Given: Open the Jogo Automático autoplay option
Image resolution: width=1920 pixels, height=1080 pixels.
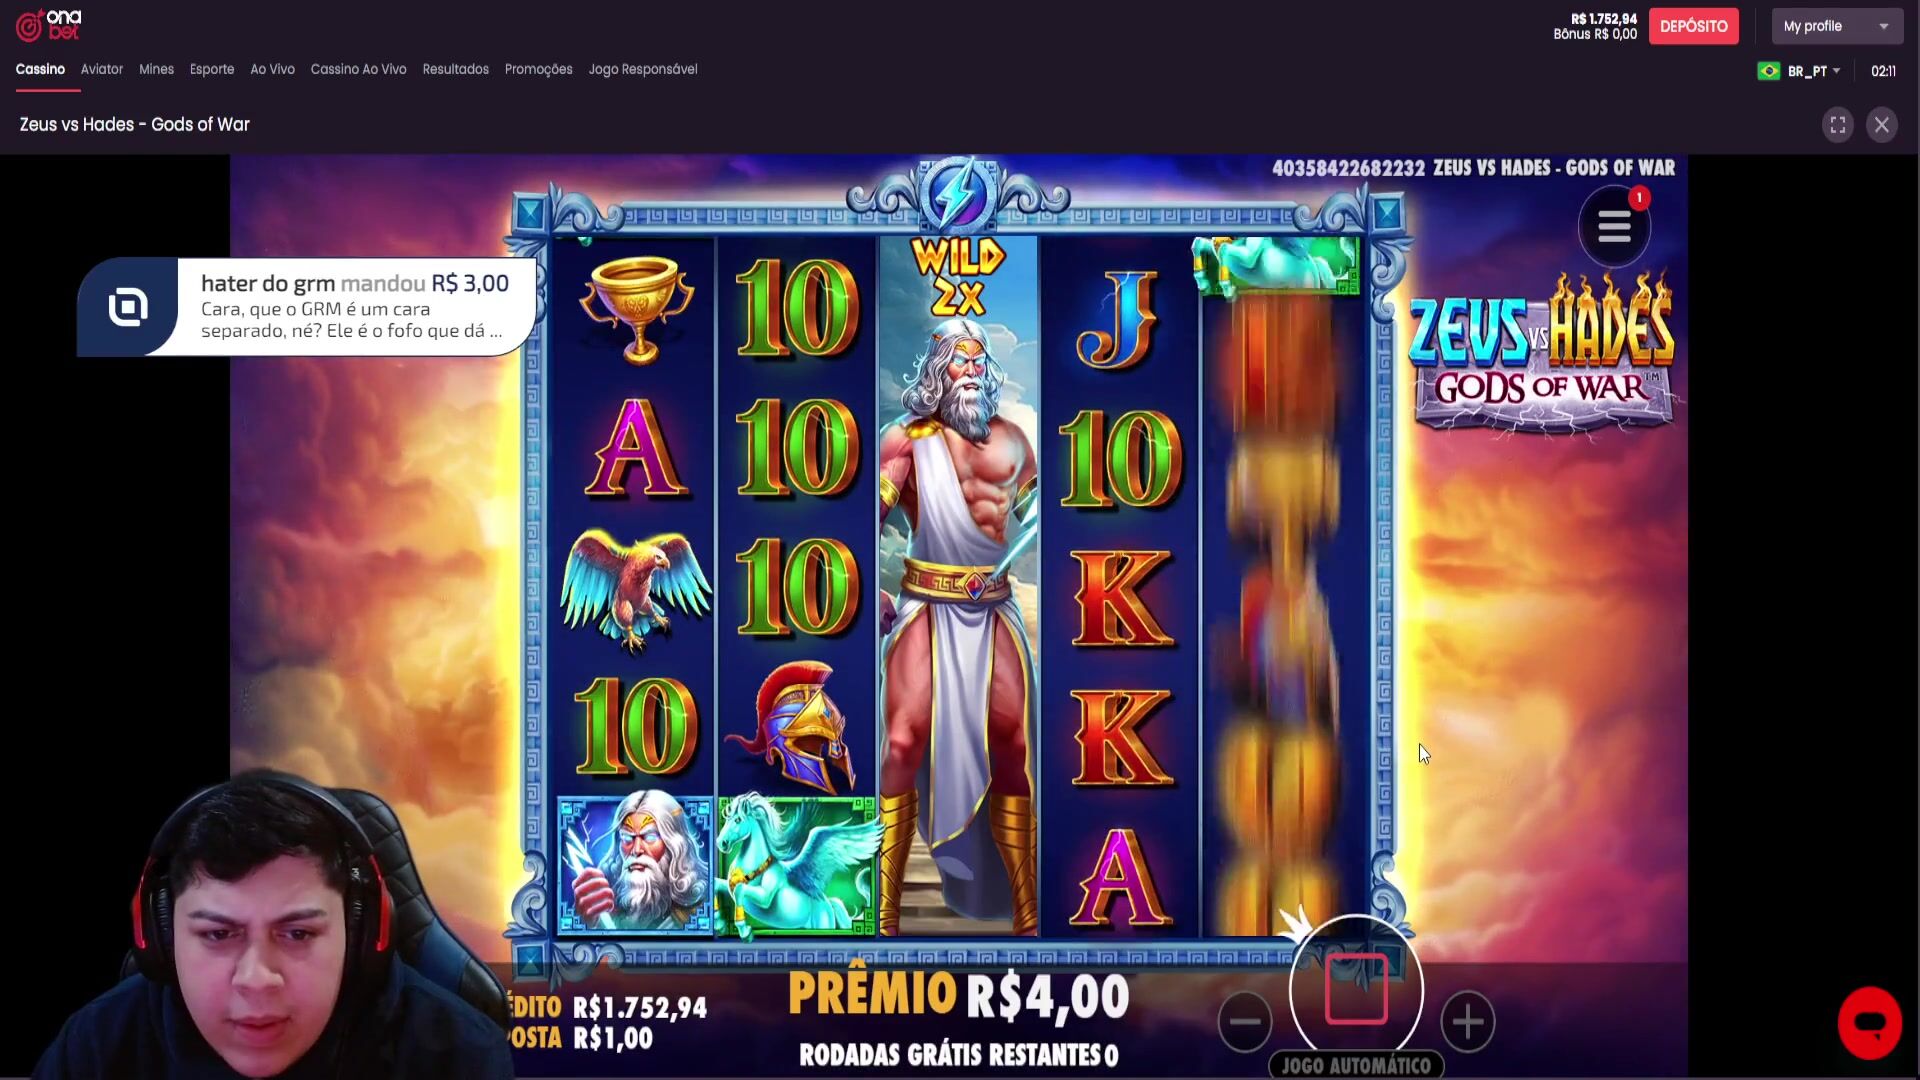Looking at the screenshot, I should pos(1356,1065).
